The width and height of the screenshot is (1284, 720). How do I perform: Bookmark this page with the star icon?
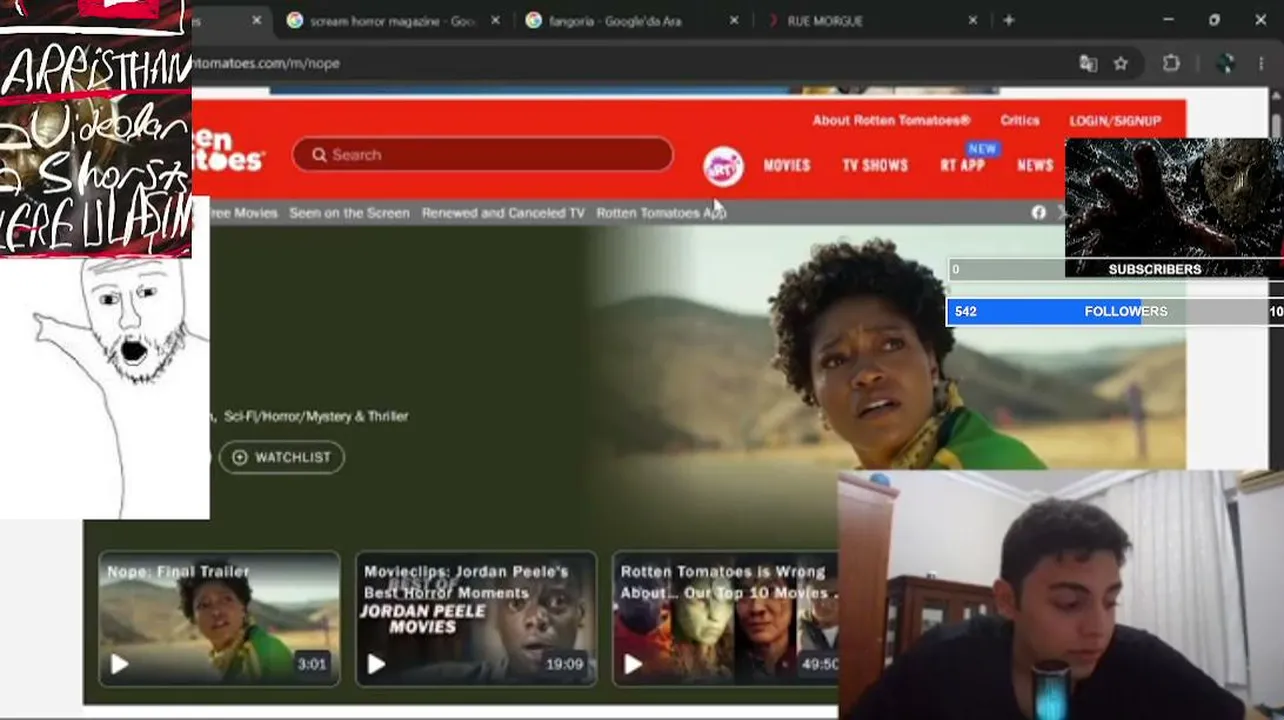point(1121,63)
